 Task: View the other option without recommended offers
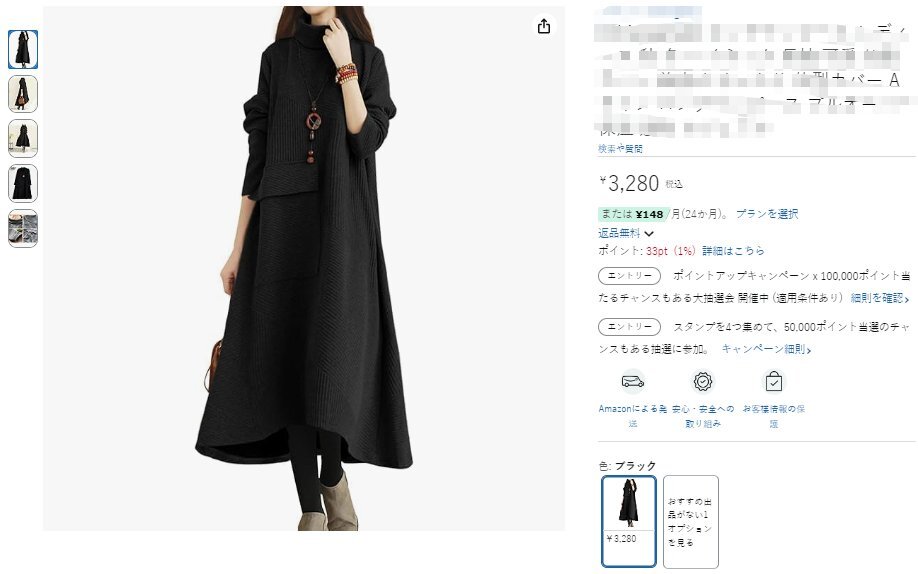tap(691, 521)
